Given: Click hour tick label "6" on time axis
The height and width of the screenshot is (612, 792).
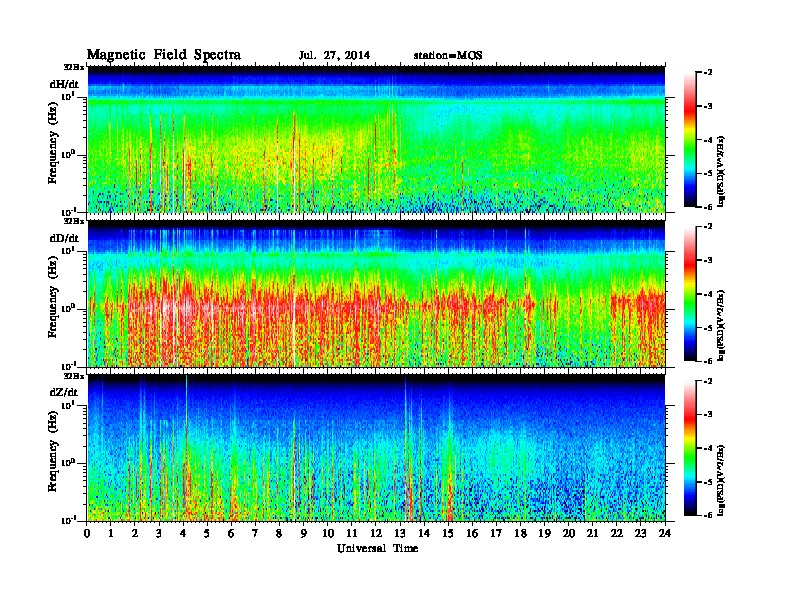Looking at the screenshot, I should coord(231,533).
